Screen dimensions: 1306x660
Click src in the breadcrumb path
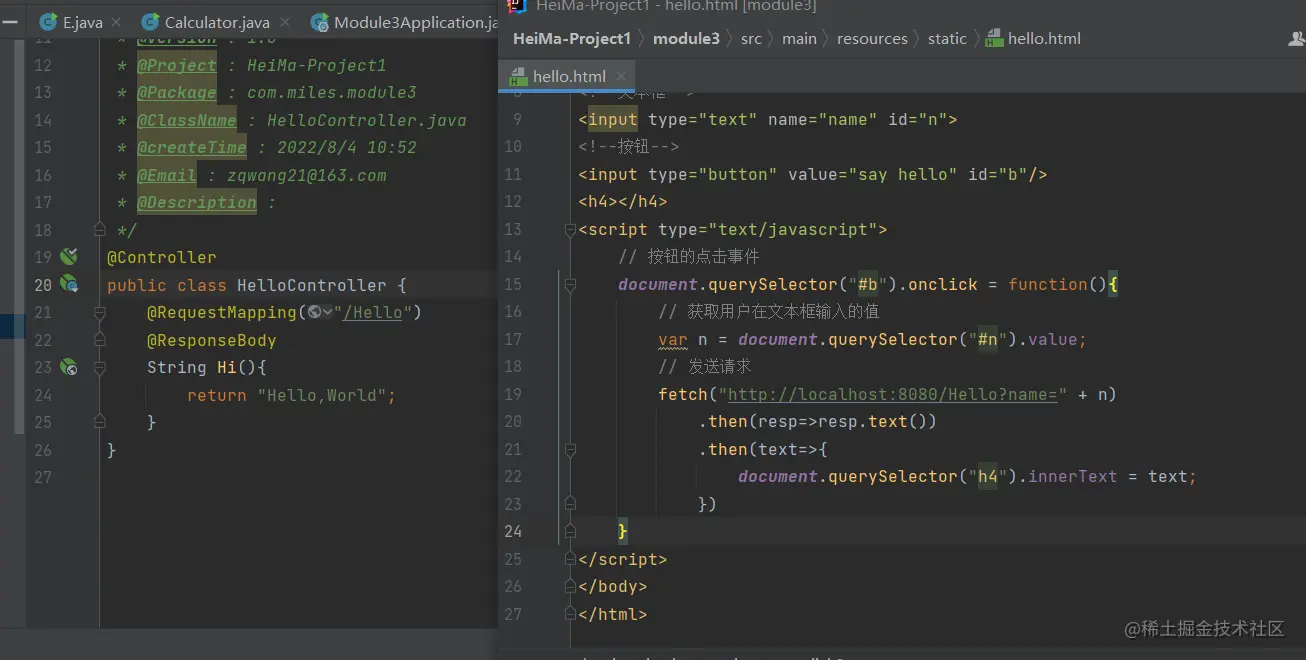tap(751, 39)
